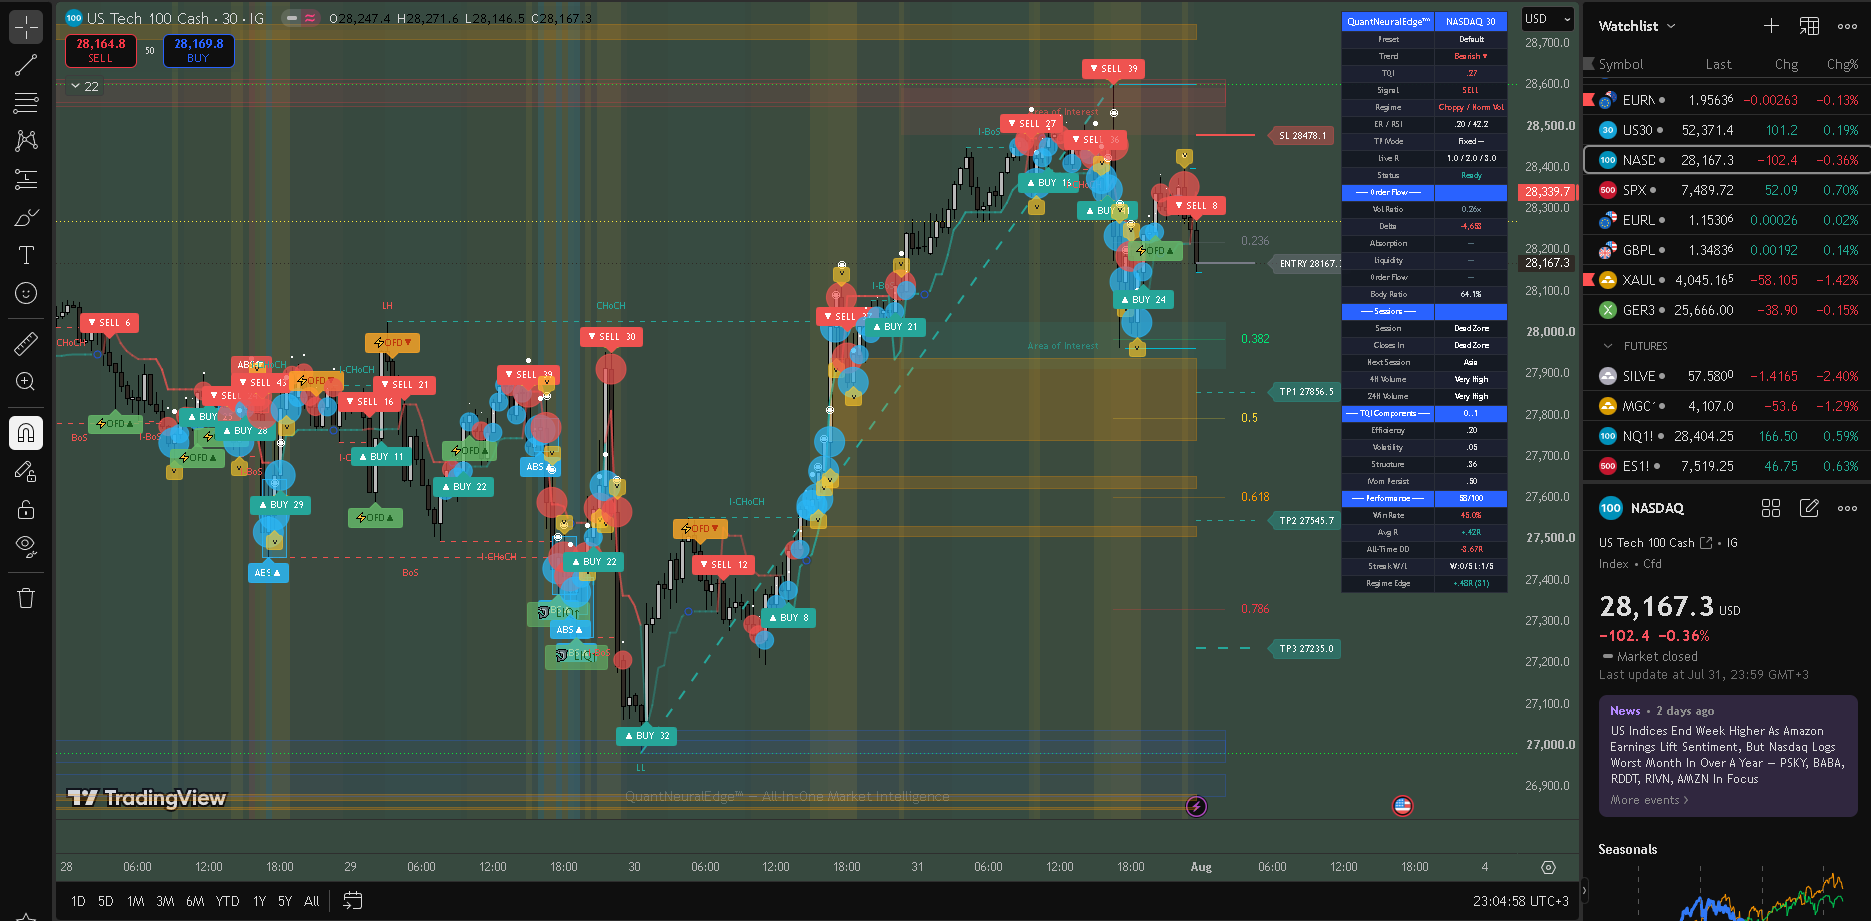Select the crosshair cursor tool

[26, 27]
